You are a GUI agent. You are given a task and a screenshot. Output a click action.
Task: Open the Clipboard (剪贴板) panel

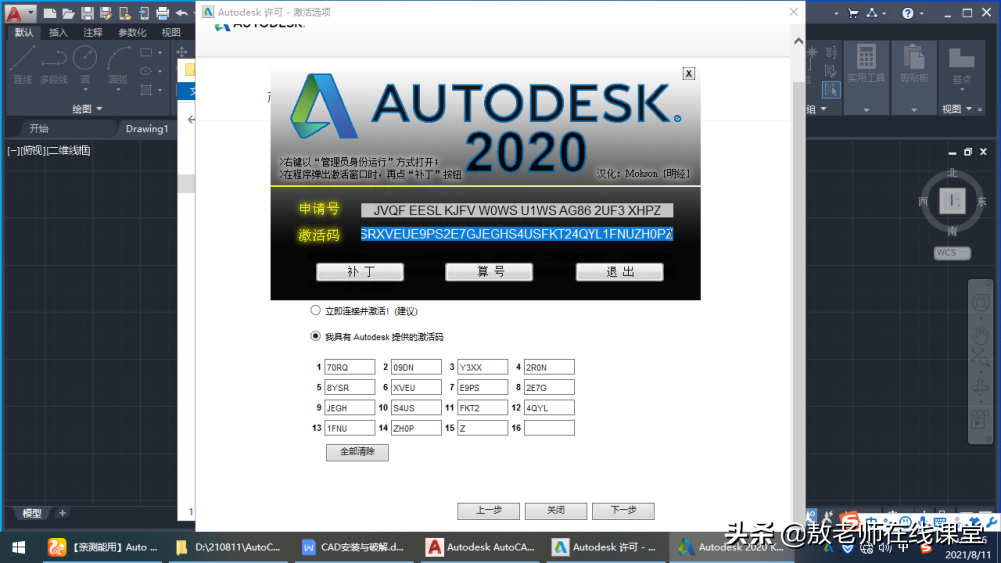tap(914, 77)
